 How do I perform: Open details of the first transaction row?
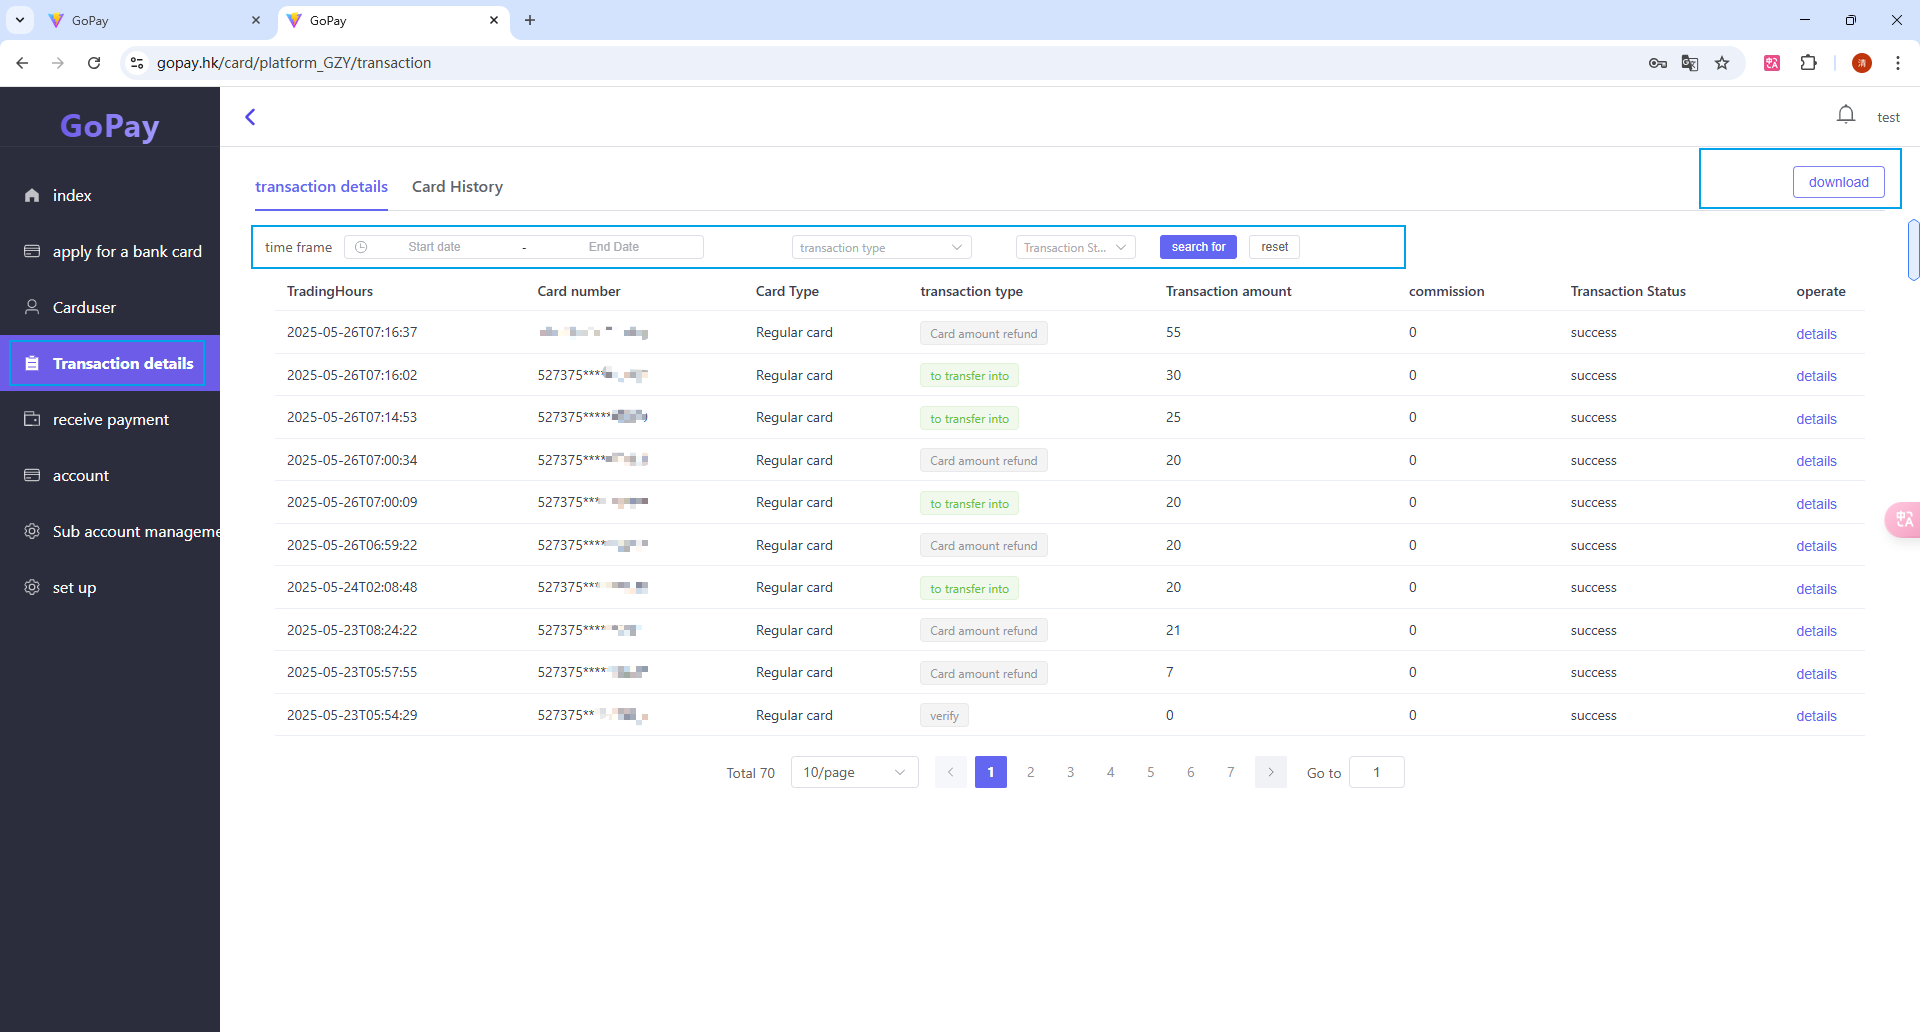pos(1816,333)
